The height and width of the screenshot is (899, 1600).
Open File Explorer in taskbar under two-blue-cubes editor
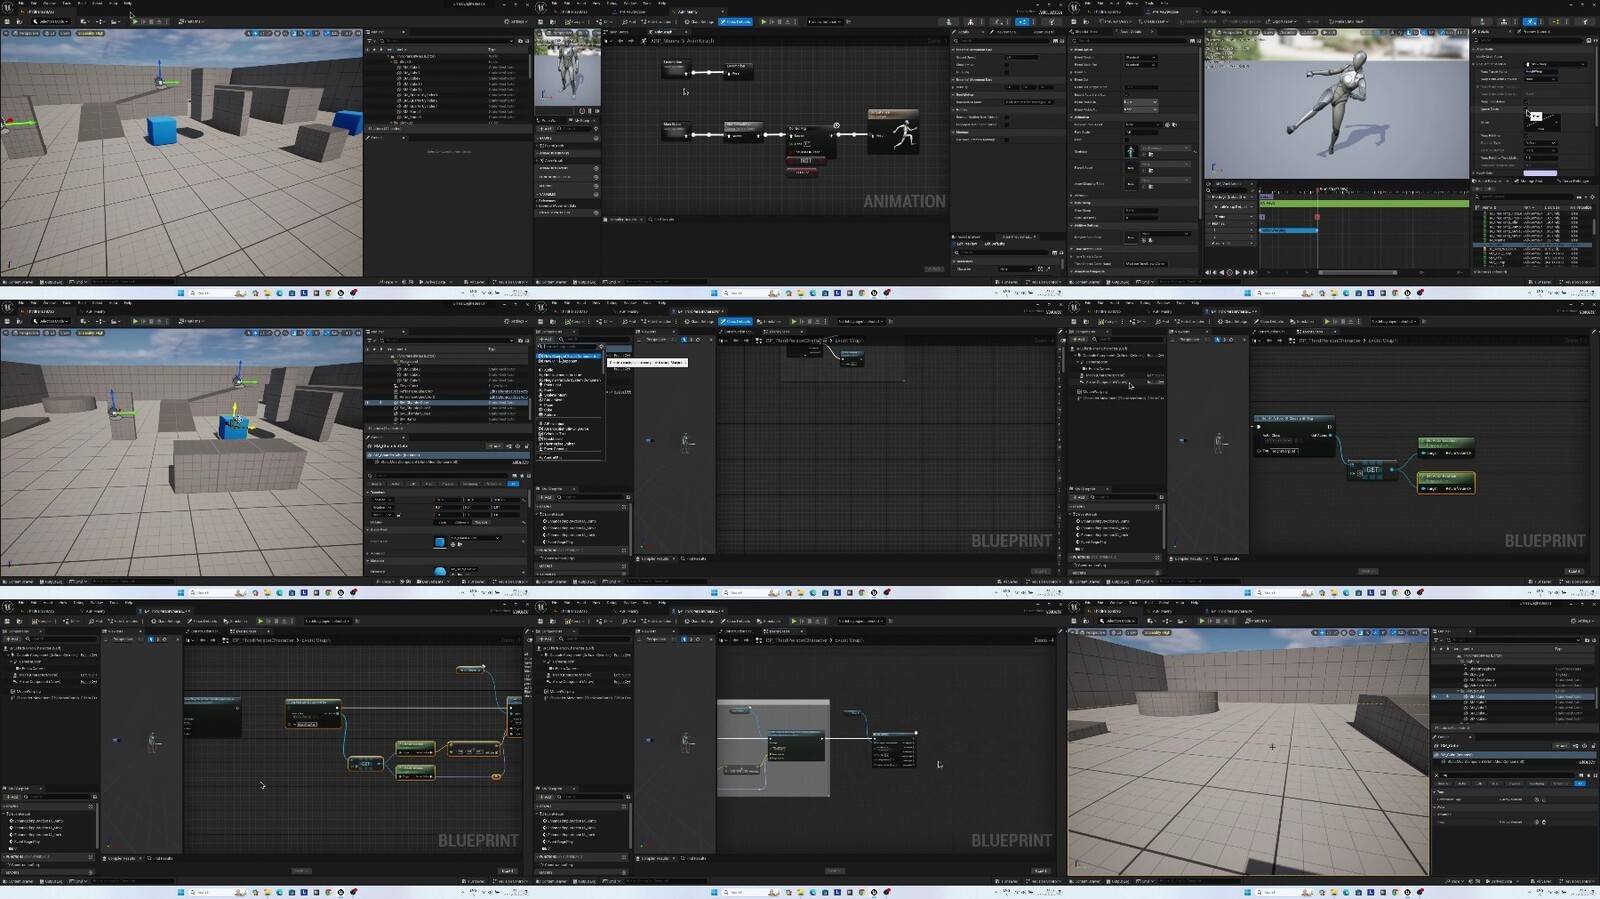(267, 293)
